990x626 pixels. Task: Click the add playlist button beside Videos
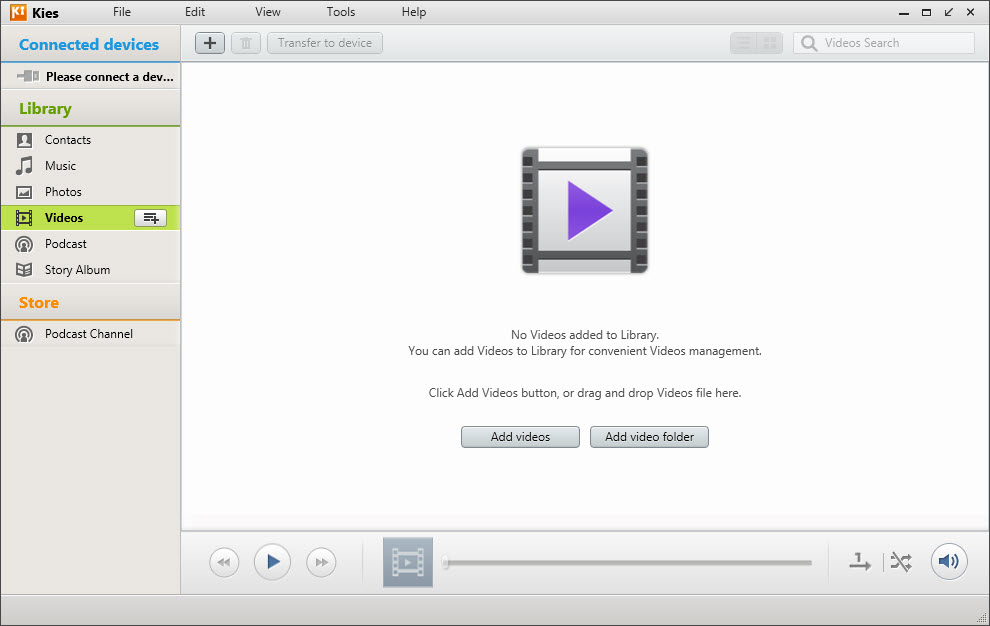tap(150, 218)
